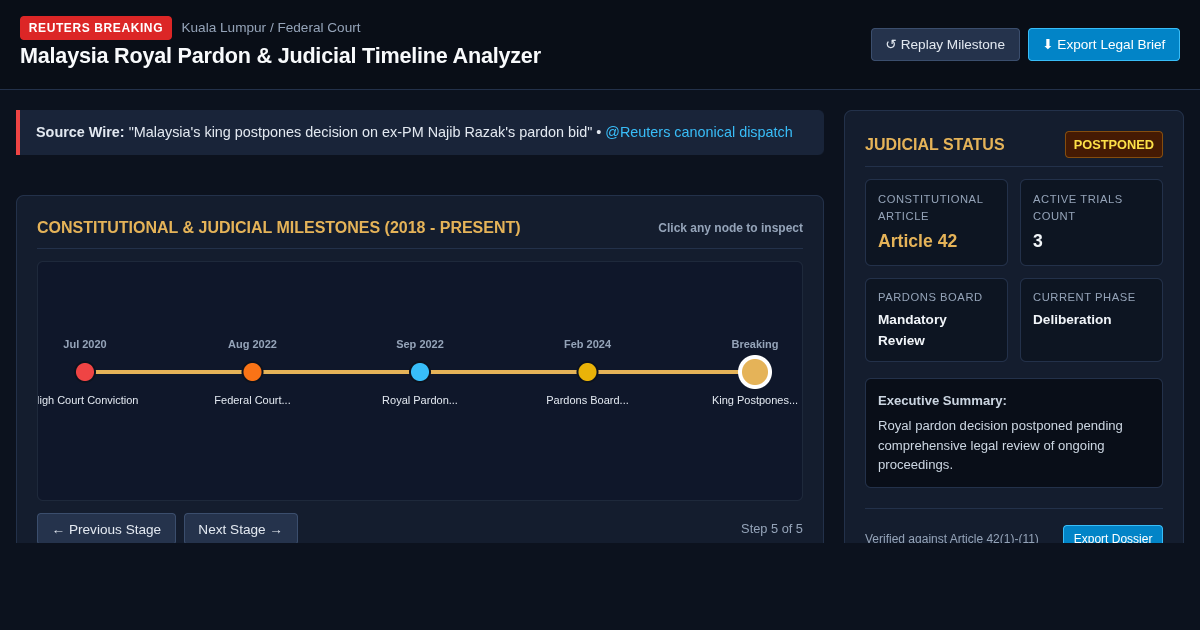Image resolution: width=1200 pixels, height=630 pixels.
Task: Go to the Previous Stage
Action: (x=106, y=529)
